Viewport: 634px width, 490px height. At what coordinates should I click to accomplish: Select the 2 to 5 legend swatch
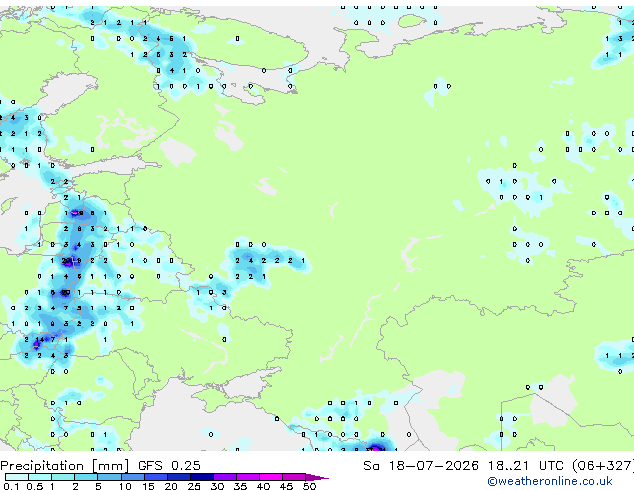(x=86, y=477)
